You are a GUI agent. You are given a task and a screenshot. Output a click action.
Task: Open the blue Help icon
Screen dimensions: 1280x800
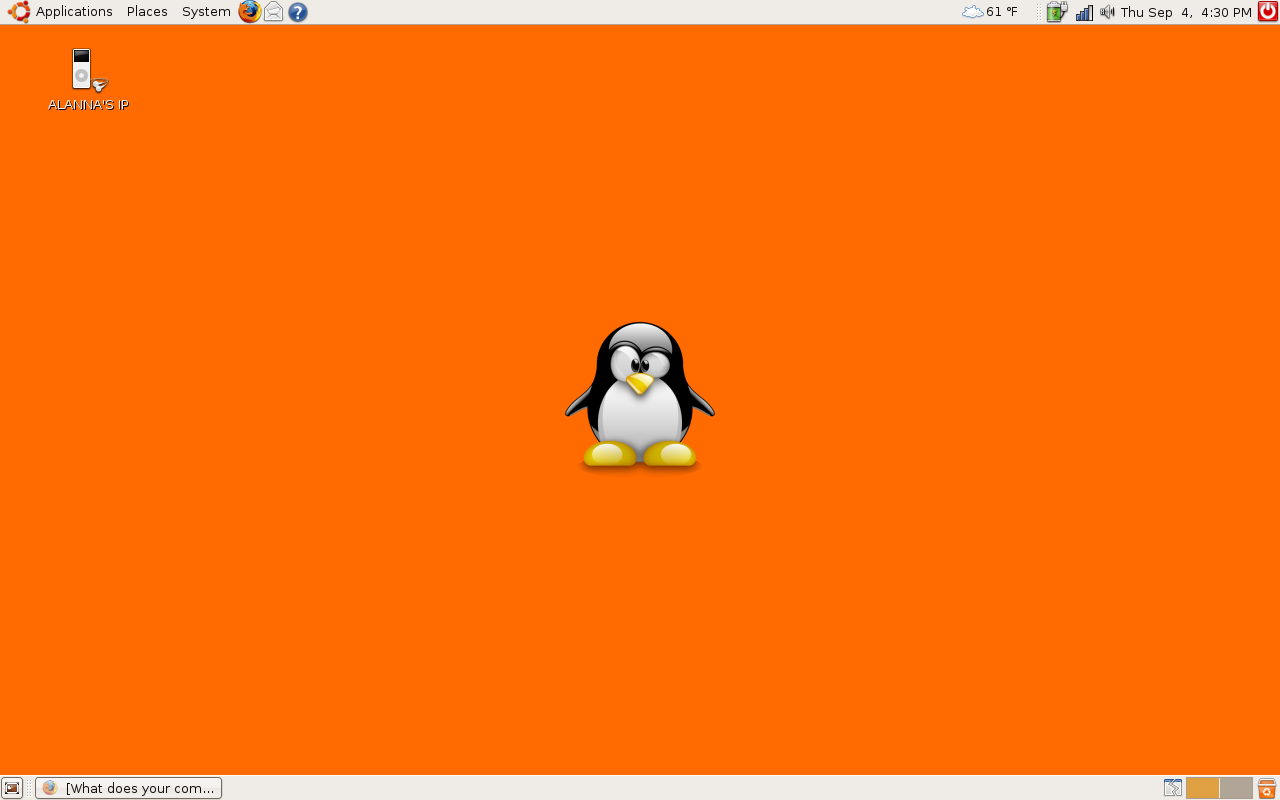click(x=297, y=11)
